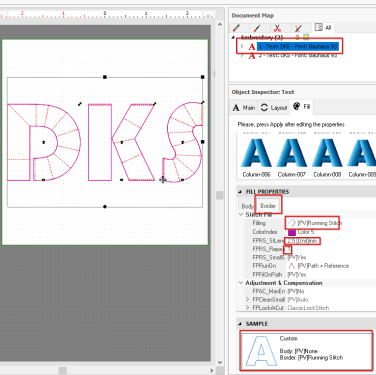The height and width of the screenshot is (375, 376).
Task: Expand the '2 - Text: DKS' tree item
Action: click(x=243, y=55)
